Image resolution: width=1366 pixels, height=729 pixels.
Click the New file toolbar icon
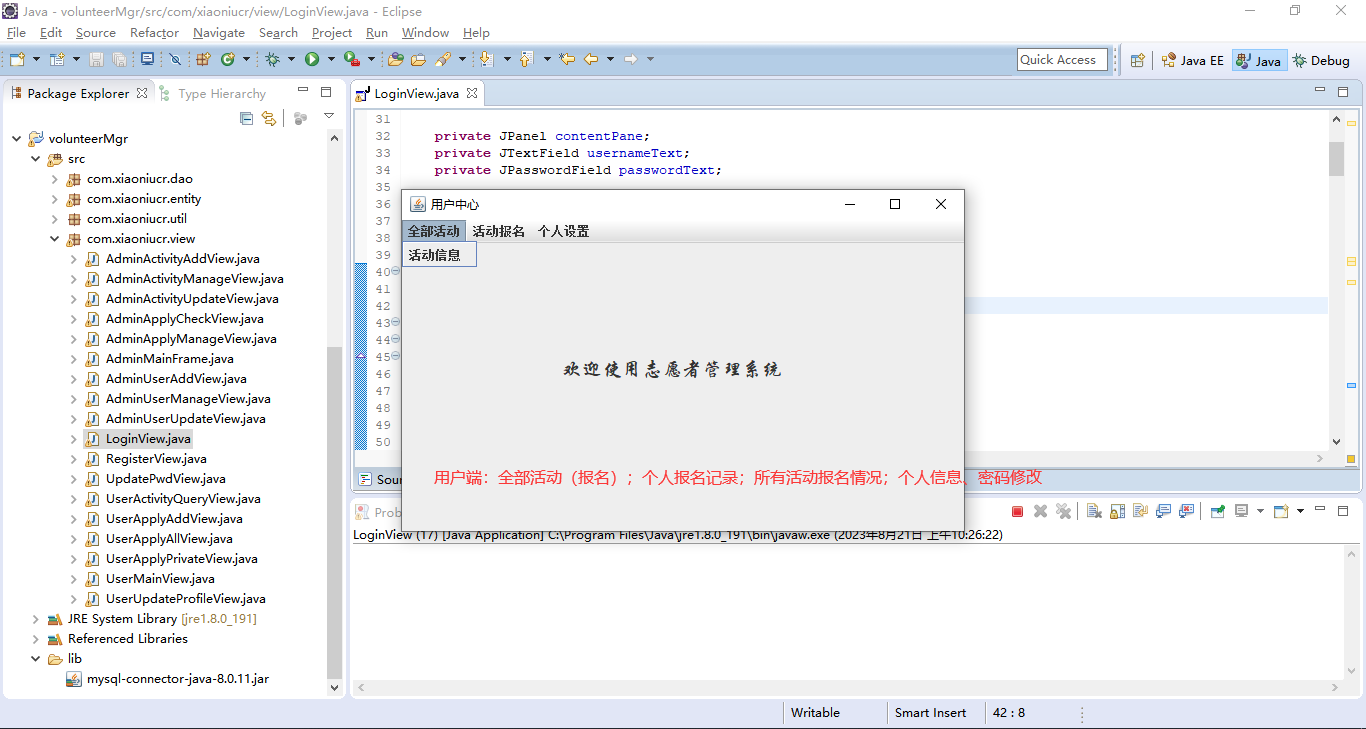click(x=17, y=59)
